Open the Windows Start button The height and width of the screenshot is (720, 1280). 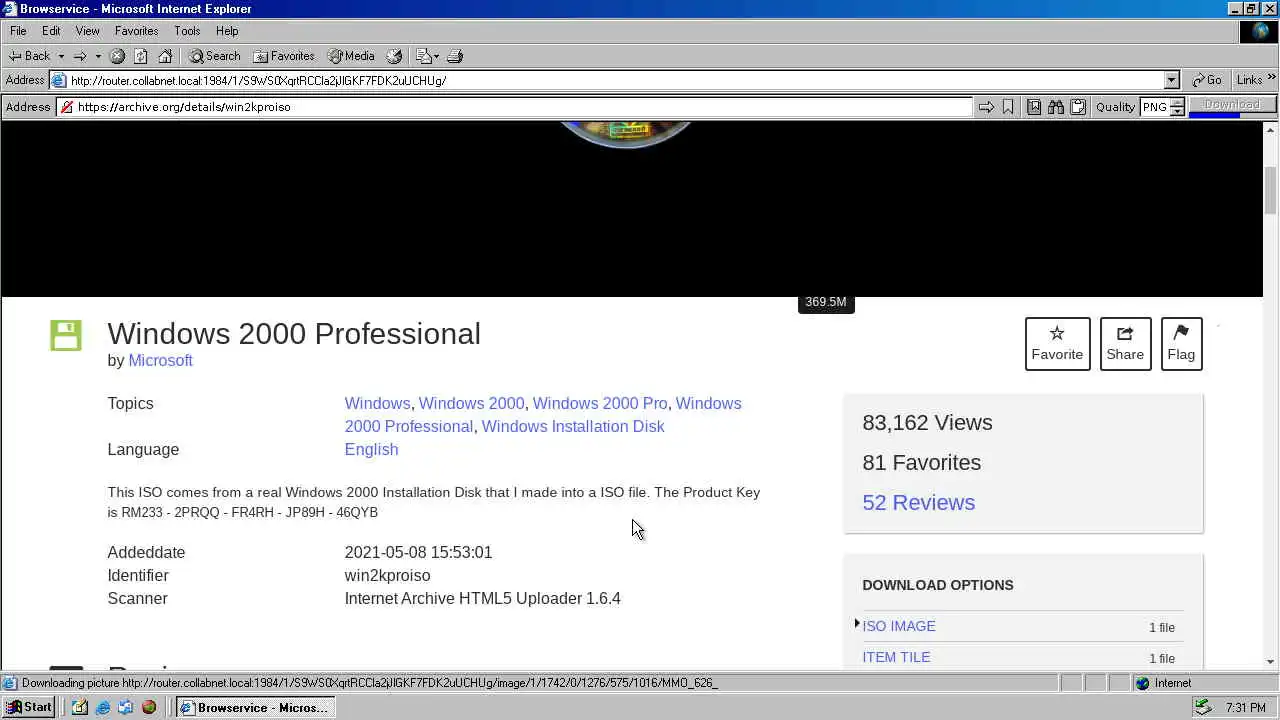pos(29,707)
